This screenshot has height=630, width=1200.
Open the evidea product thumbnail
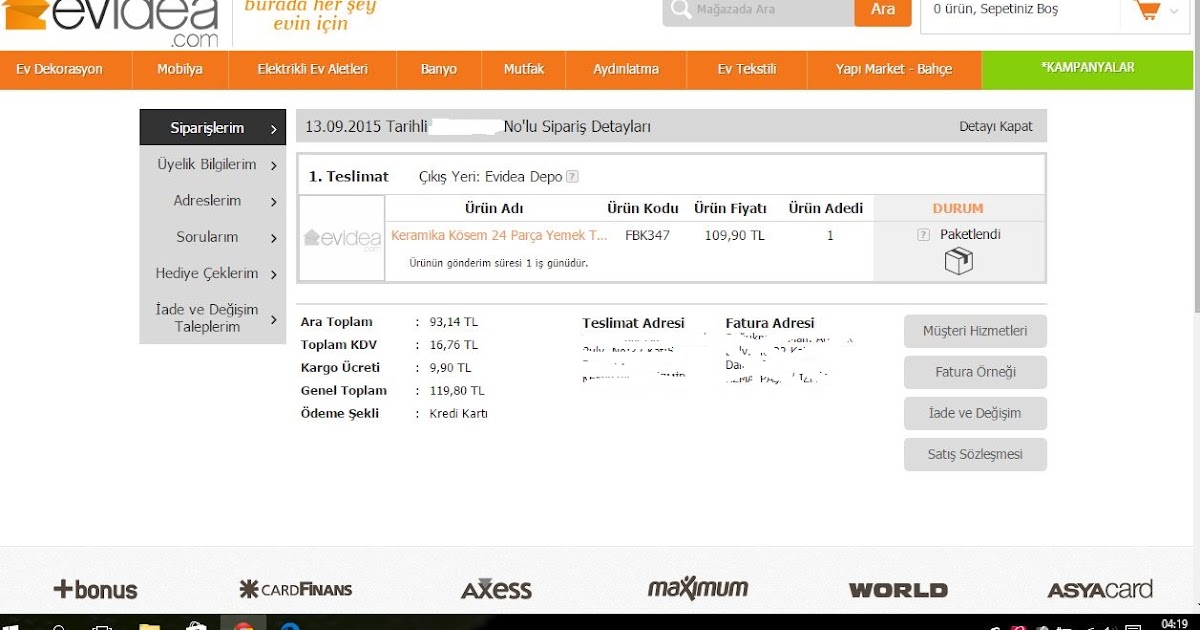click(342, 238)
